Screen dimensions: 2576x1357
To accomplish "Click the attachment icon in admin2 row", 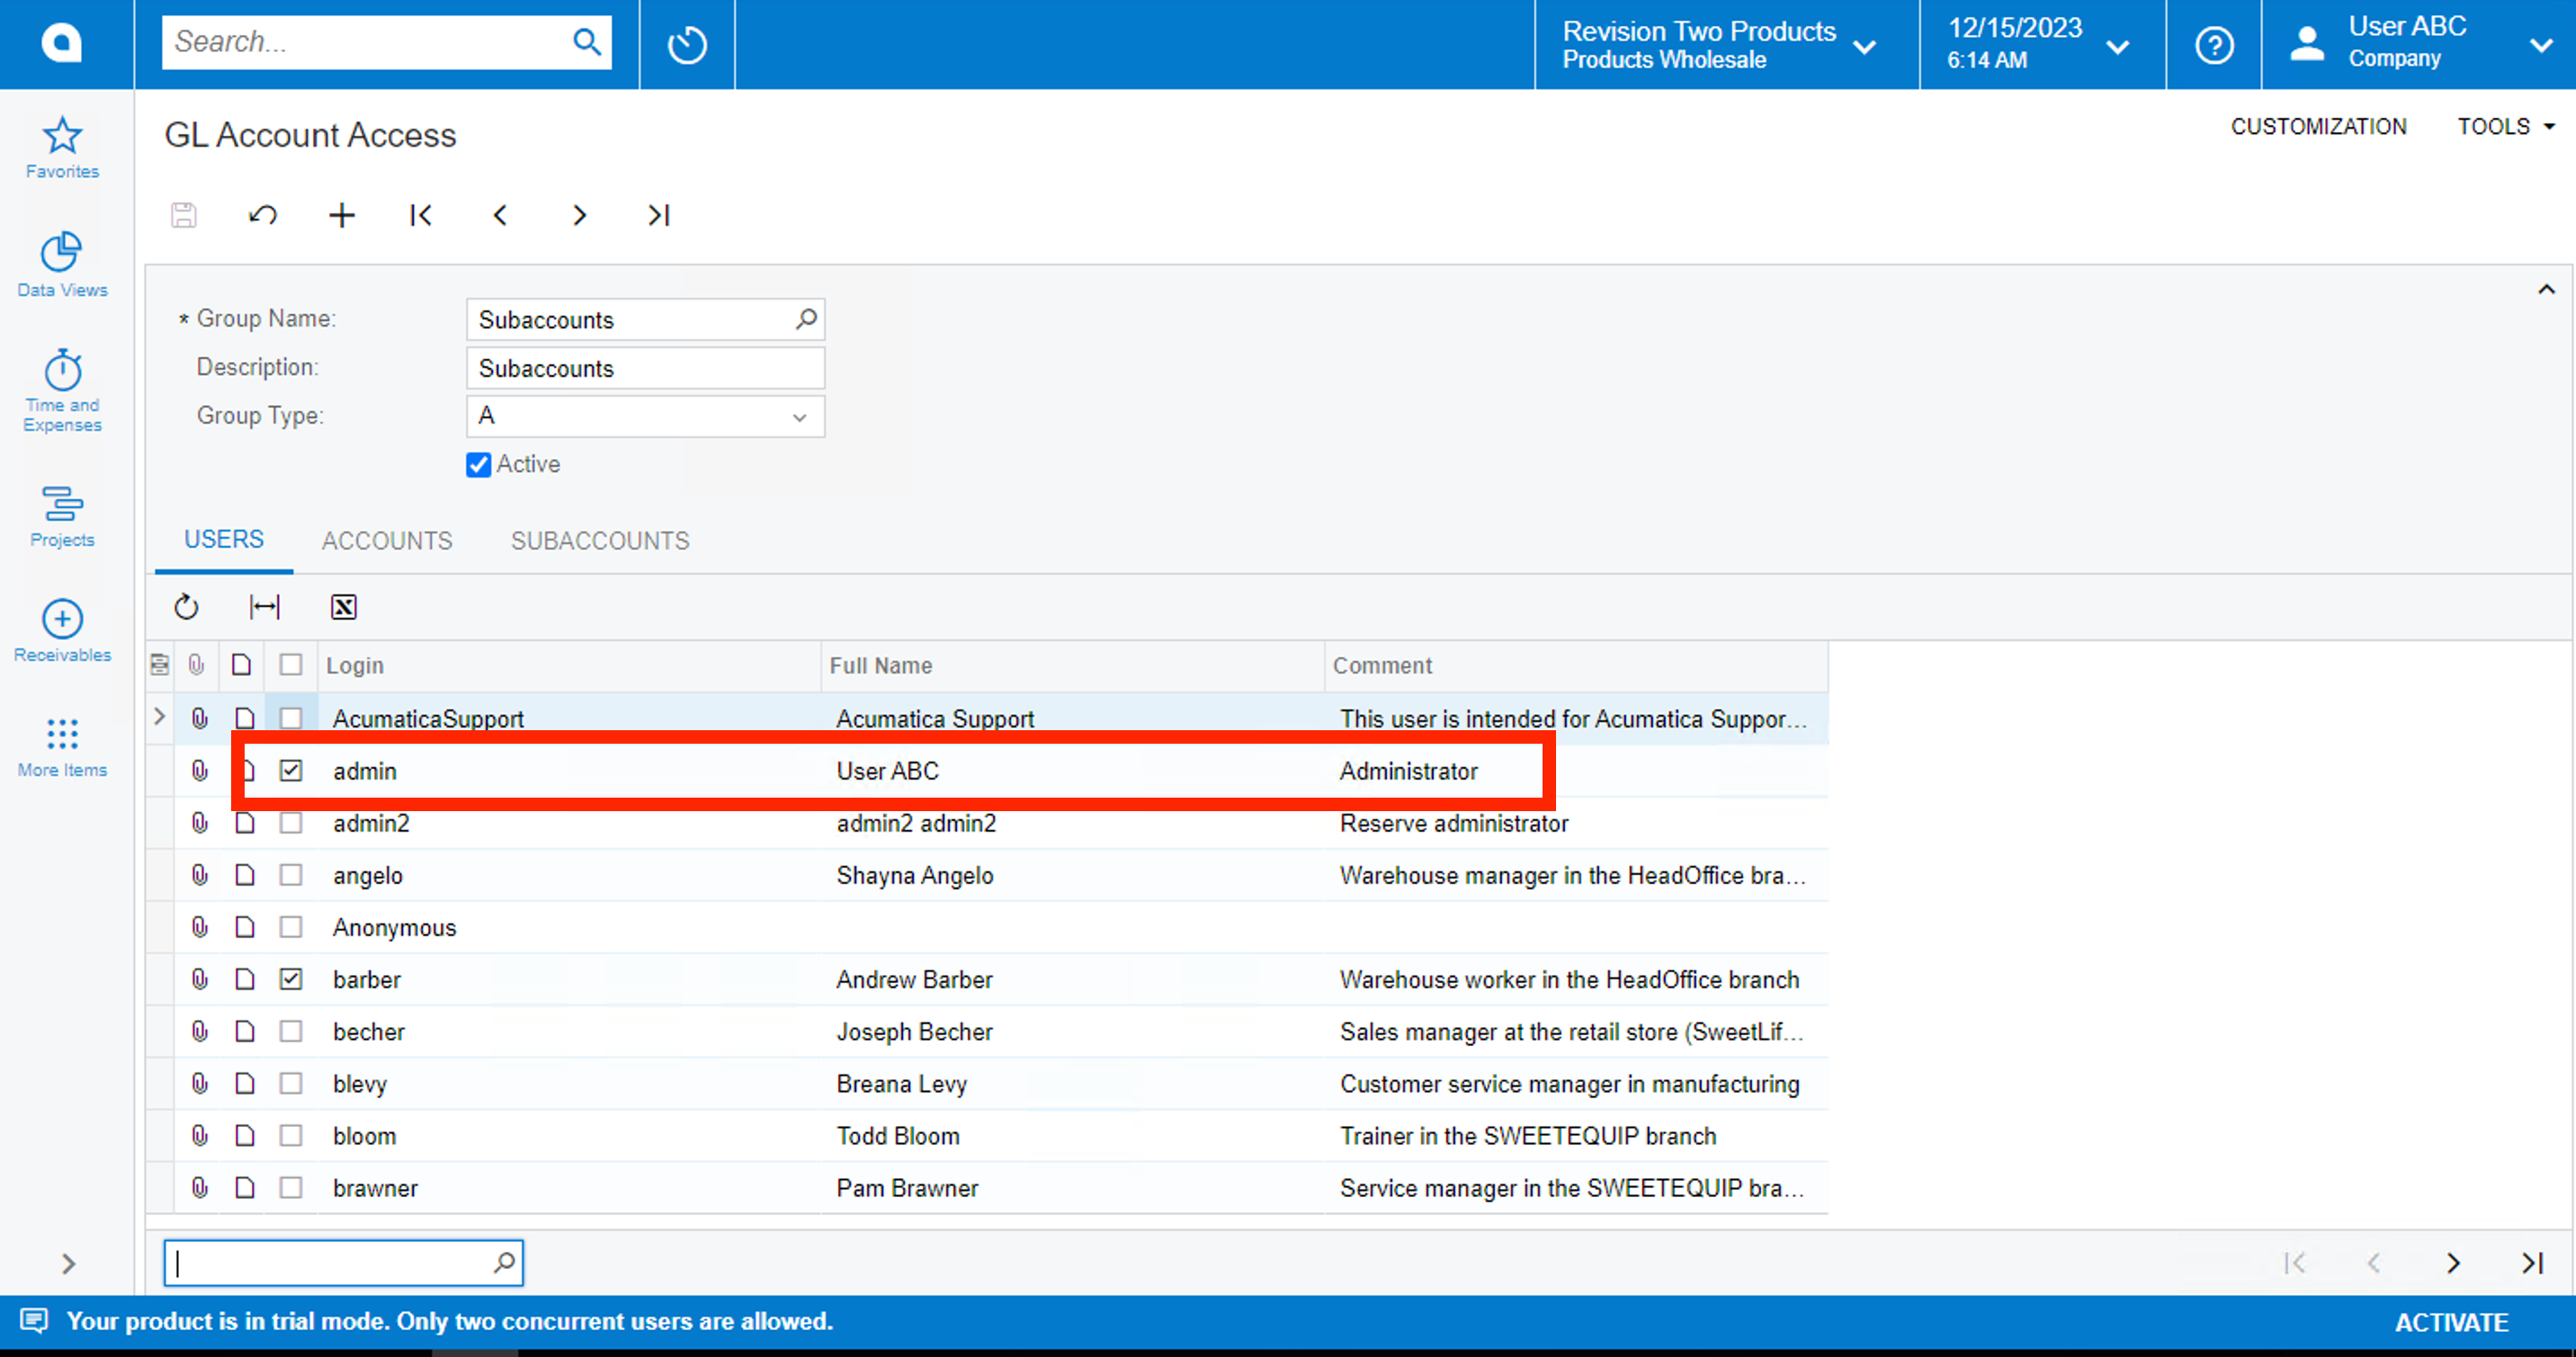I will [200, 823].
